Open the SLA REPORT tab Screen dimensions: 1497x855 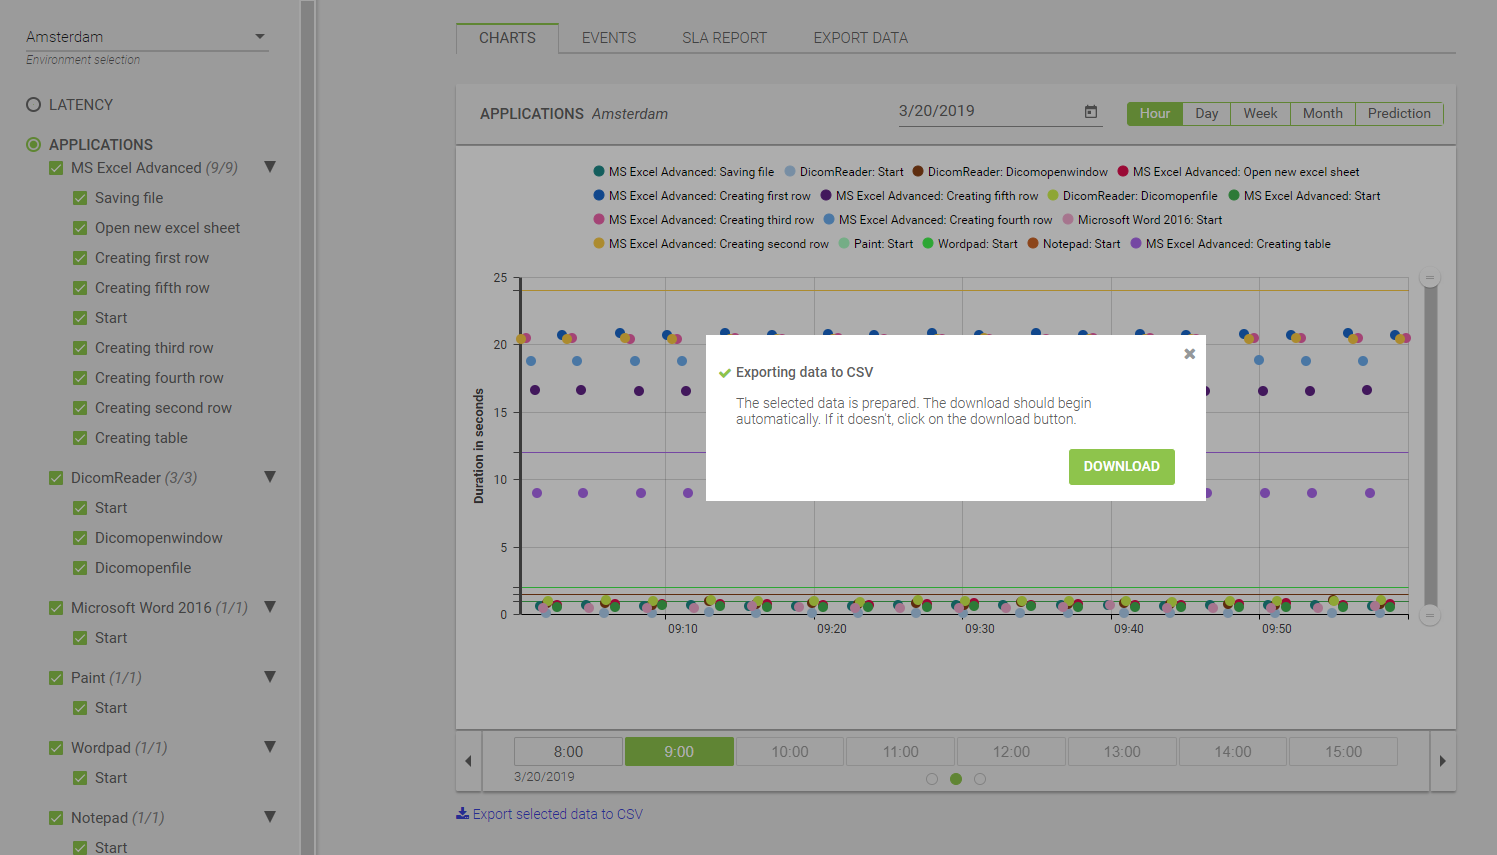[x=725, y=38]
